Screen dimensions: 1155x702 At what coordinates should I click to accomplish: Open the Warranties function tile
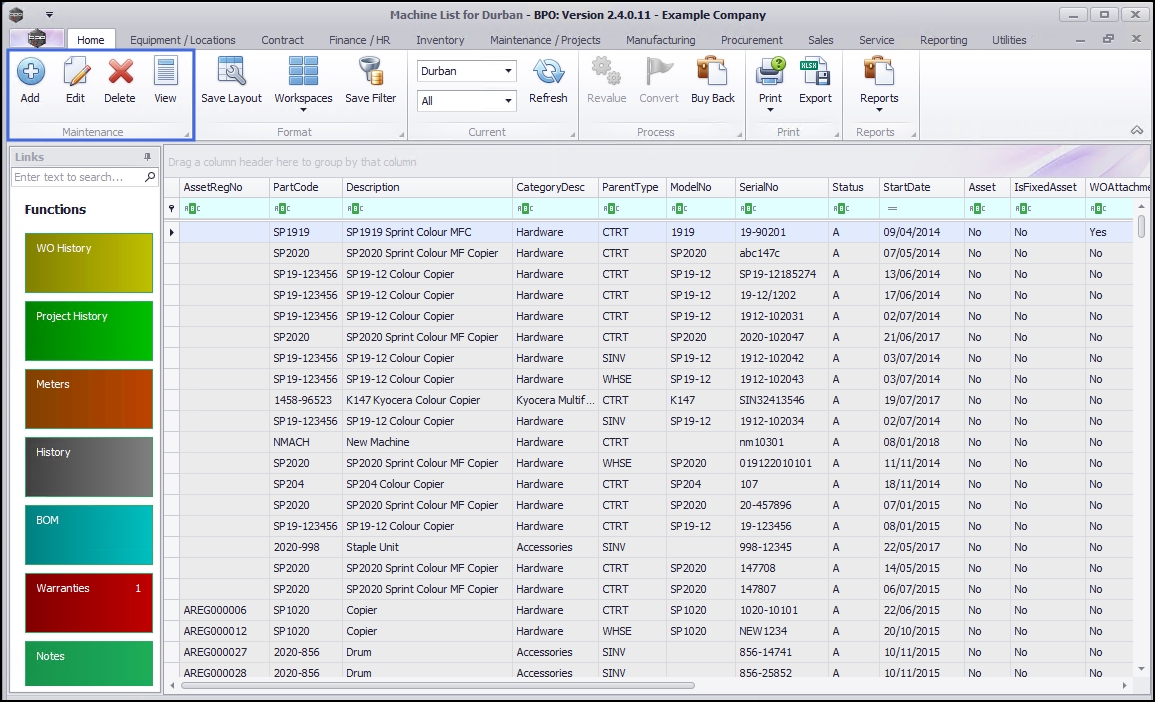[x=89, y=603]
